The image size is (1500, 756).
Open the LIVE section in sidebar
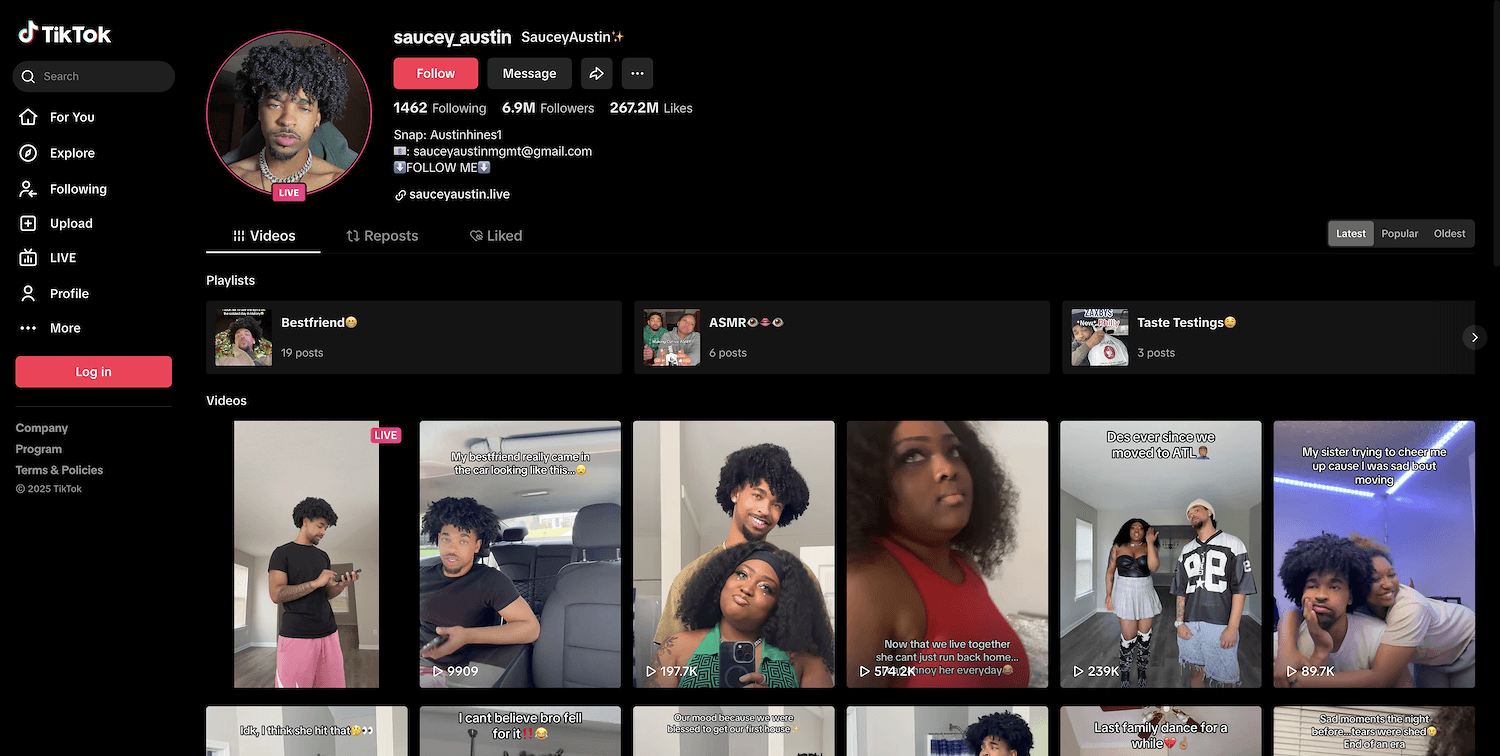tap(62, 258)
